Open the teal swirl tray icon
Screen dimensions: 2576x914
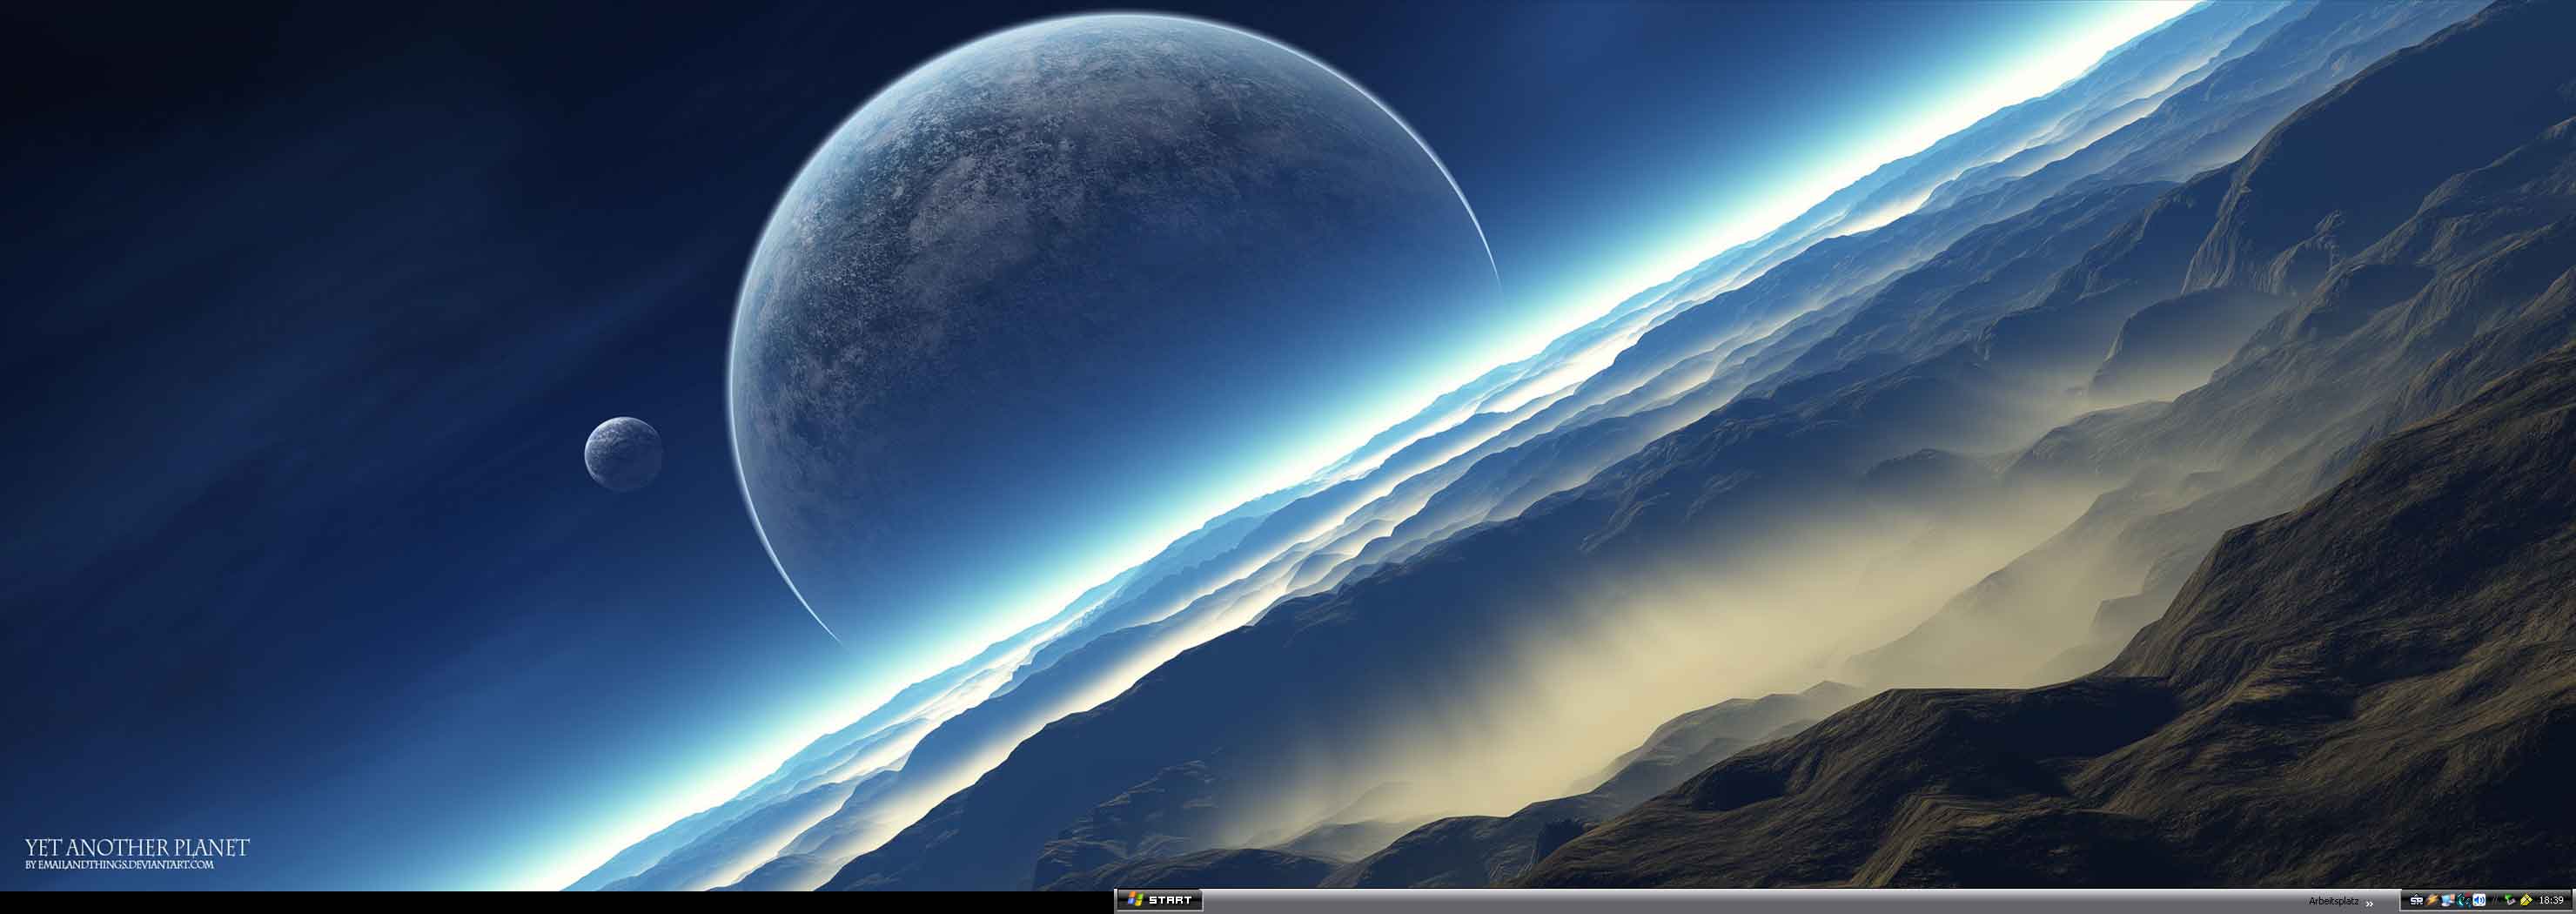click(2462, 901)
